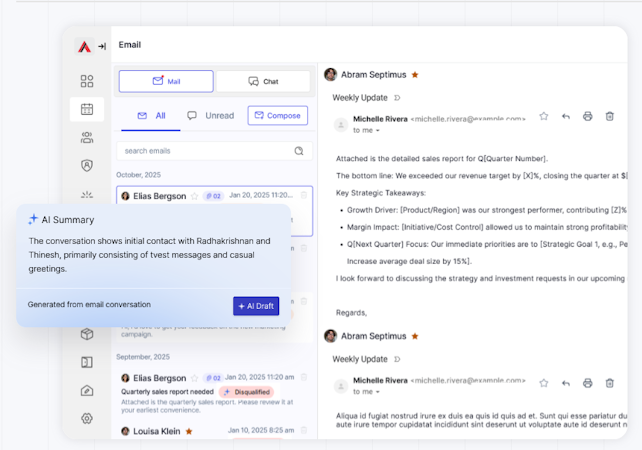The image size is (642, 450).
Task: Click label icon next to second Weekly Update
Action: (x=397, y=359)
